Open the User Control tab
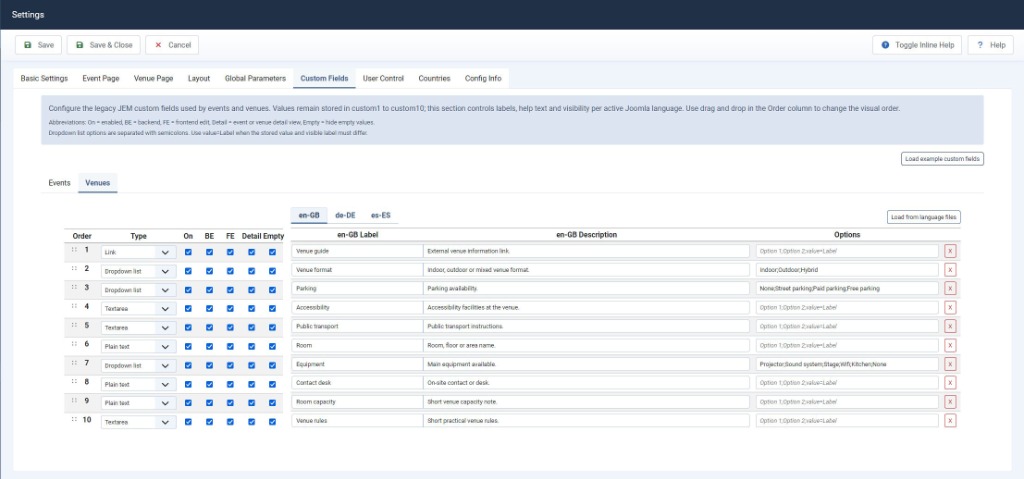The image size is (1024, 479). click(383, 78)
